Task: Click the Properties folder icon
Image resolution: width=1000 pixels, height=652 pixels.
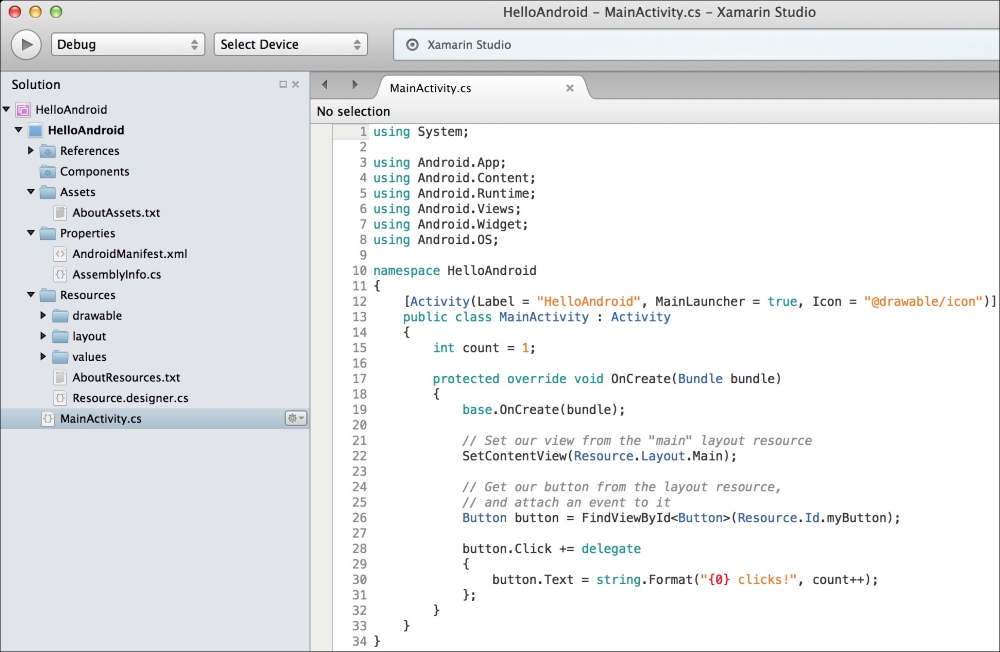Action: tap(48, 233)
